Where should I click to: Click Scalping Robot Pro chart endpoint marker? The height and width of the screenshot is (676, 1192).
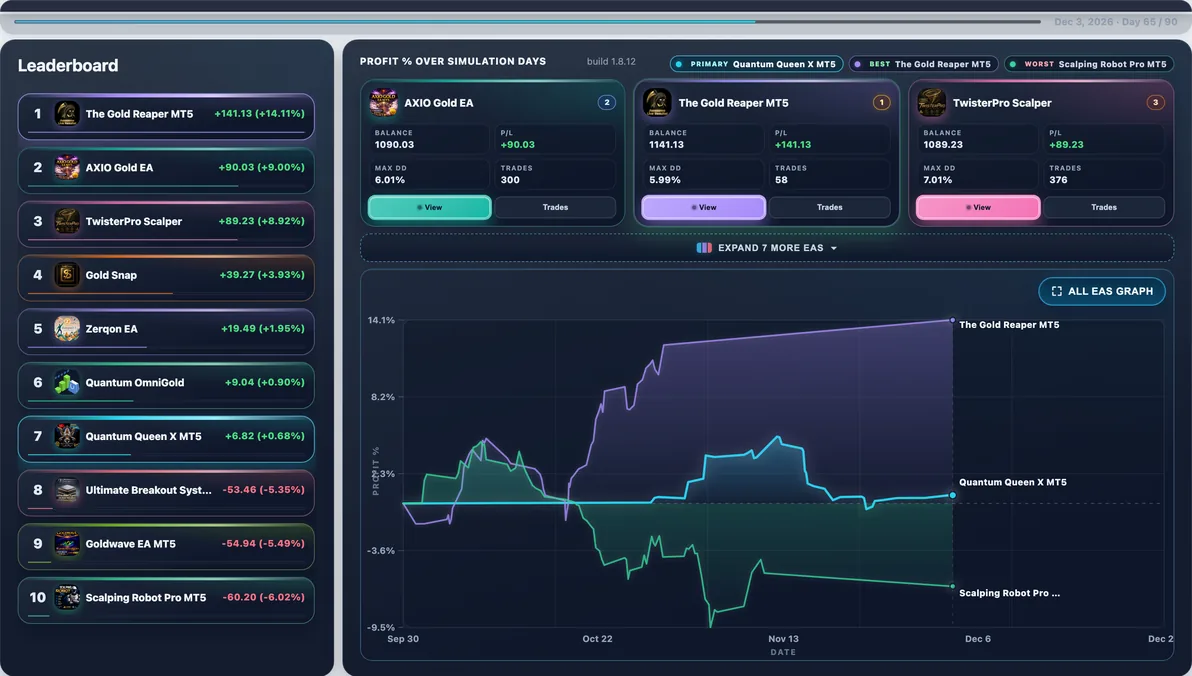953,586
